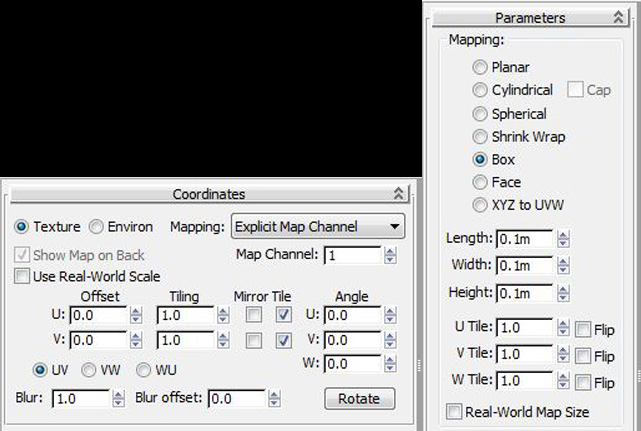Enable the Cylindrical Cap checkbox

pos(575,90)
